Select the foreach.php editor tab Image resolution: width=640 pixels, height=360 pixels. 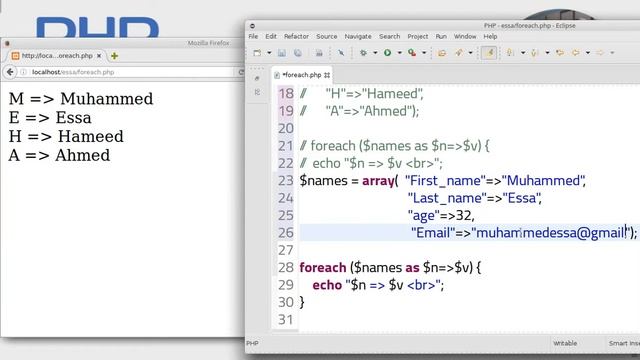[302, 75]
